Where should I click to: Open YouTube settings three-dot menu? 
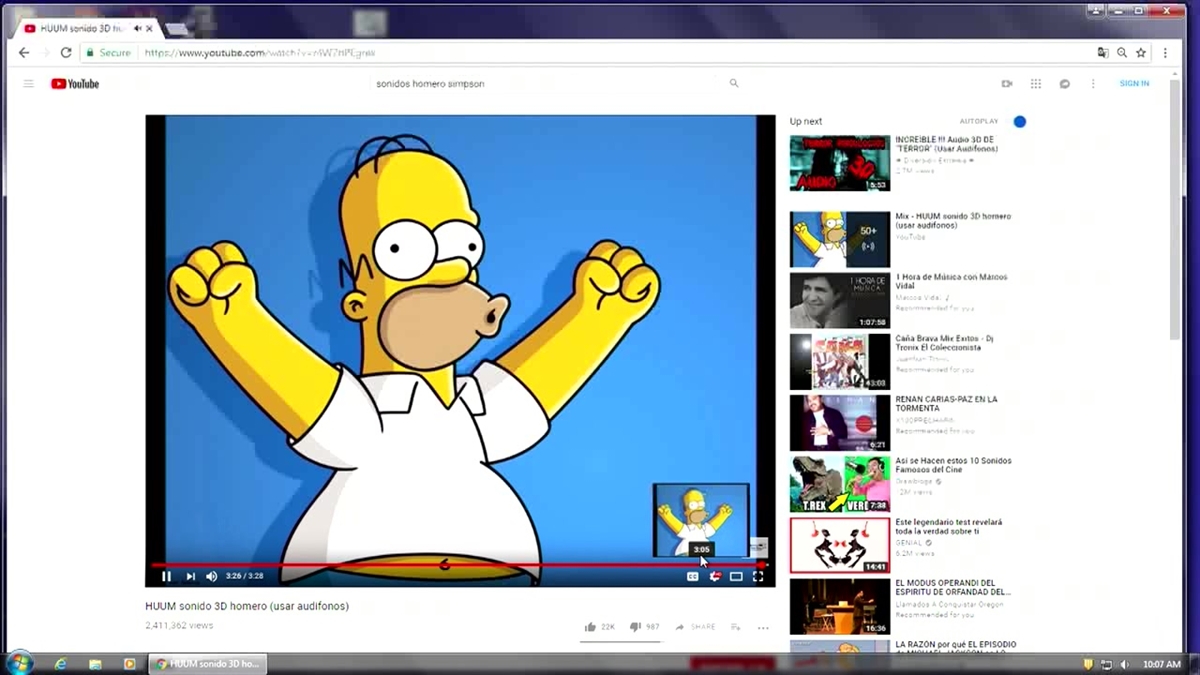(1093, 84)
